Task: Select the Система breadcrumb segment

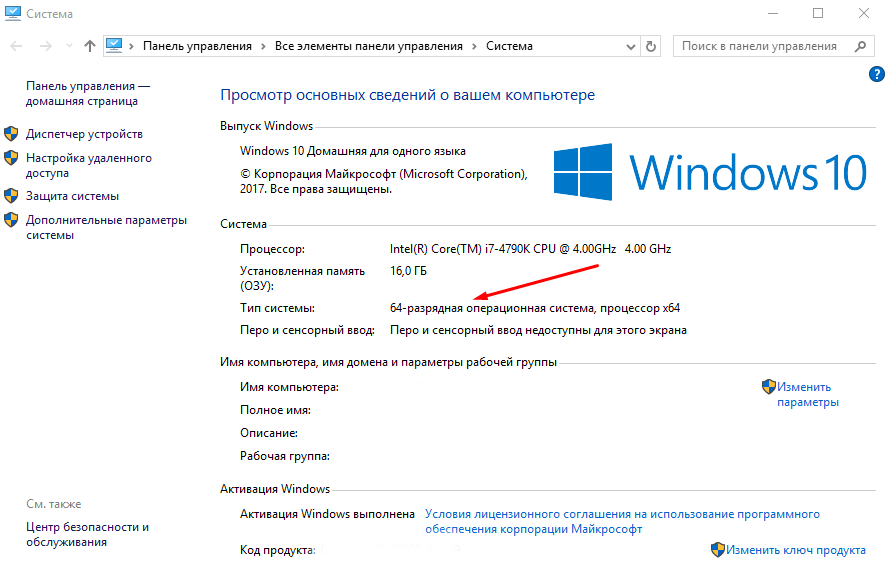Action: pyautogui.click(x=509, y=46)
